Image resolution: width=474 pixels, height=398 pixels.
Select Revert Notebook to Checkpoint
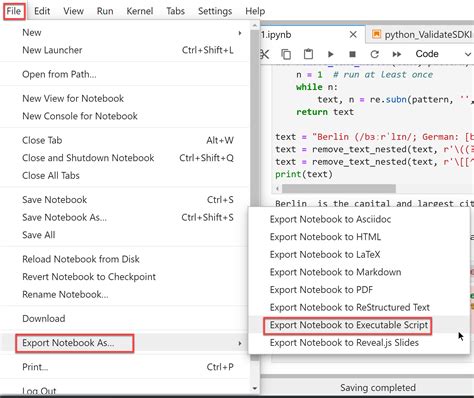pyautogui.click(x=125, y=277)
